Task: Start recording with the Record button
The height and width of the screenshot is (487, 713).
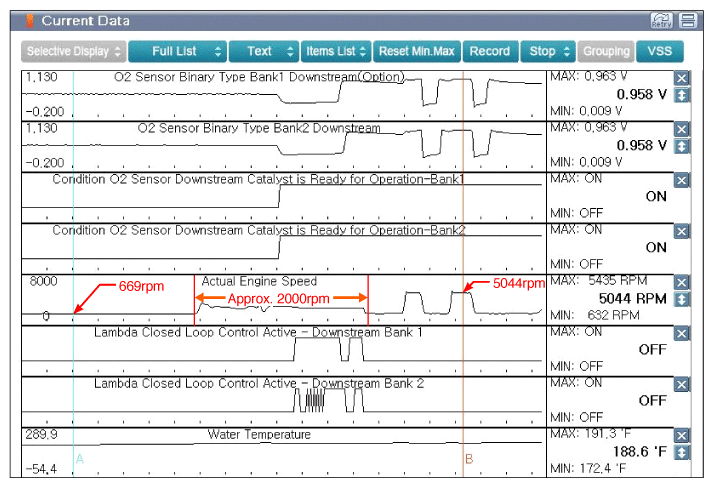Action: click(x=489, y=51)
